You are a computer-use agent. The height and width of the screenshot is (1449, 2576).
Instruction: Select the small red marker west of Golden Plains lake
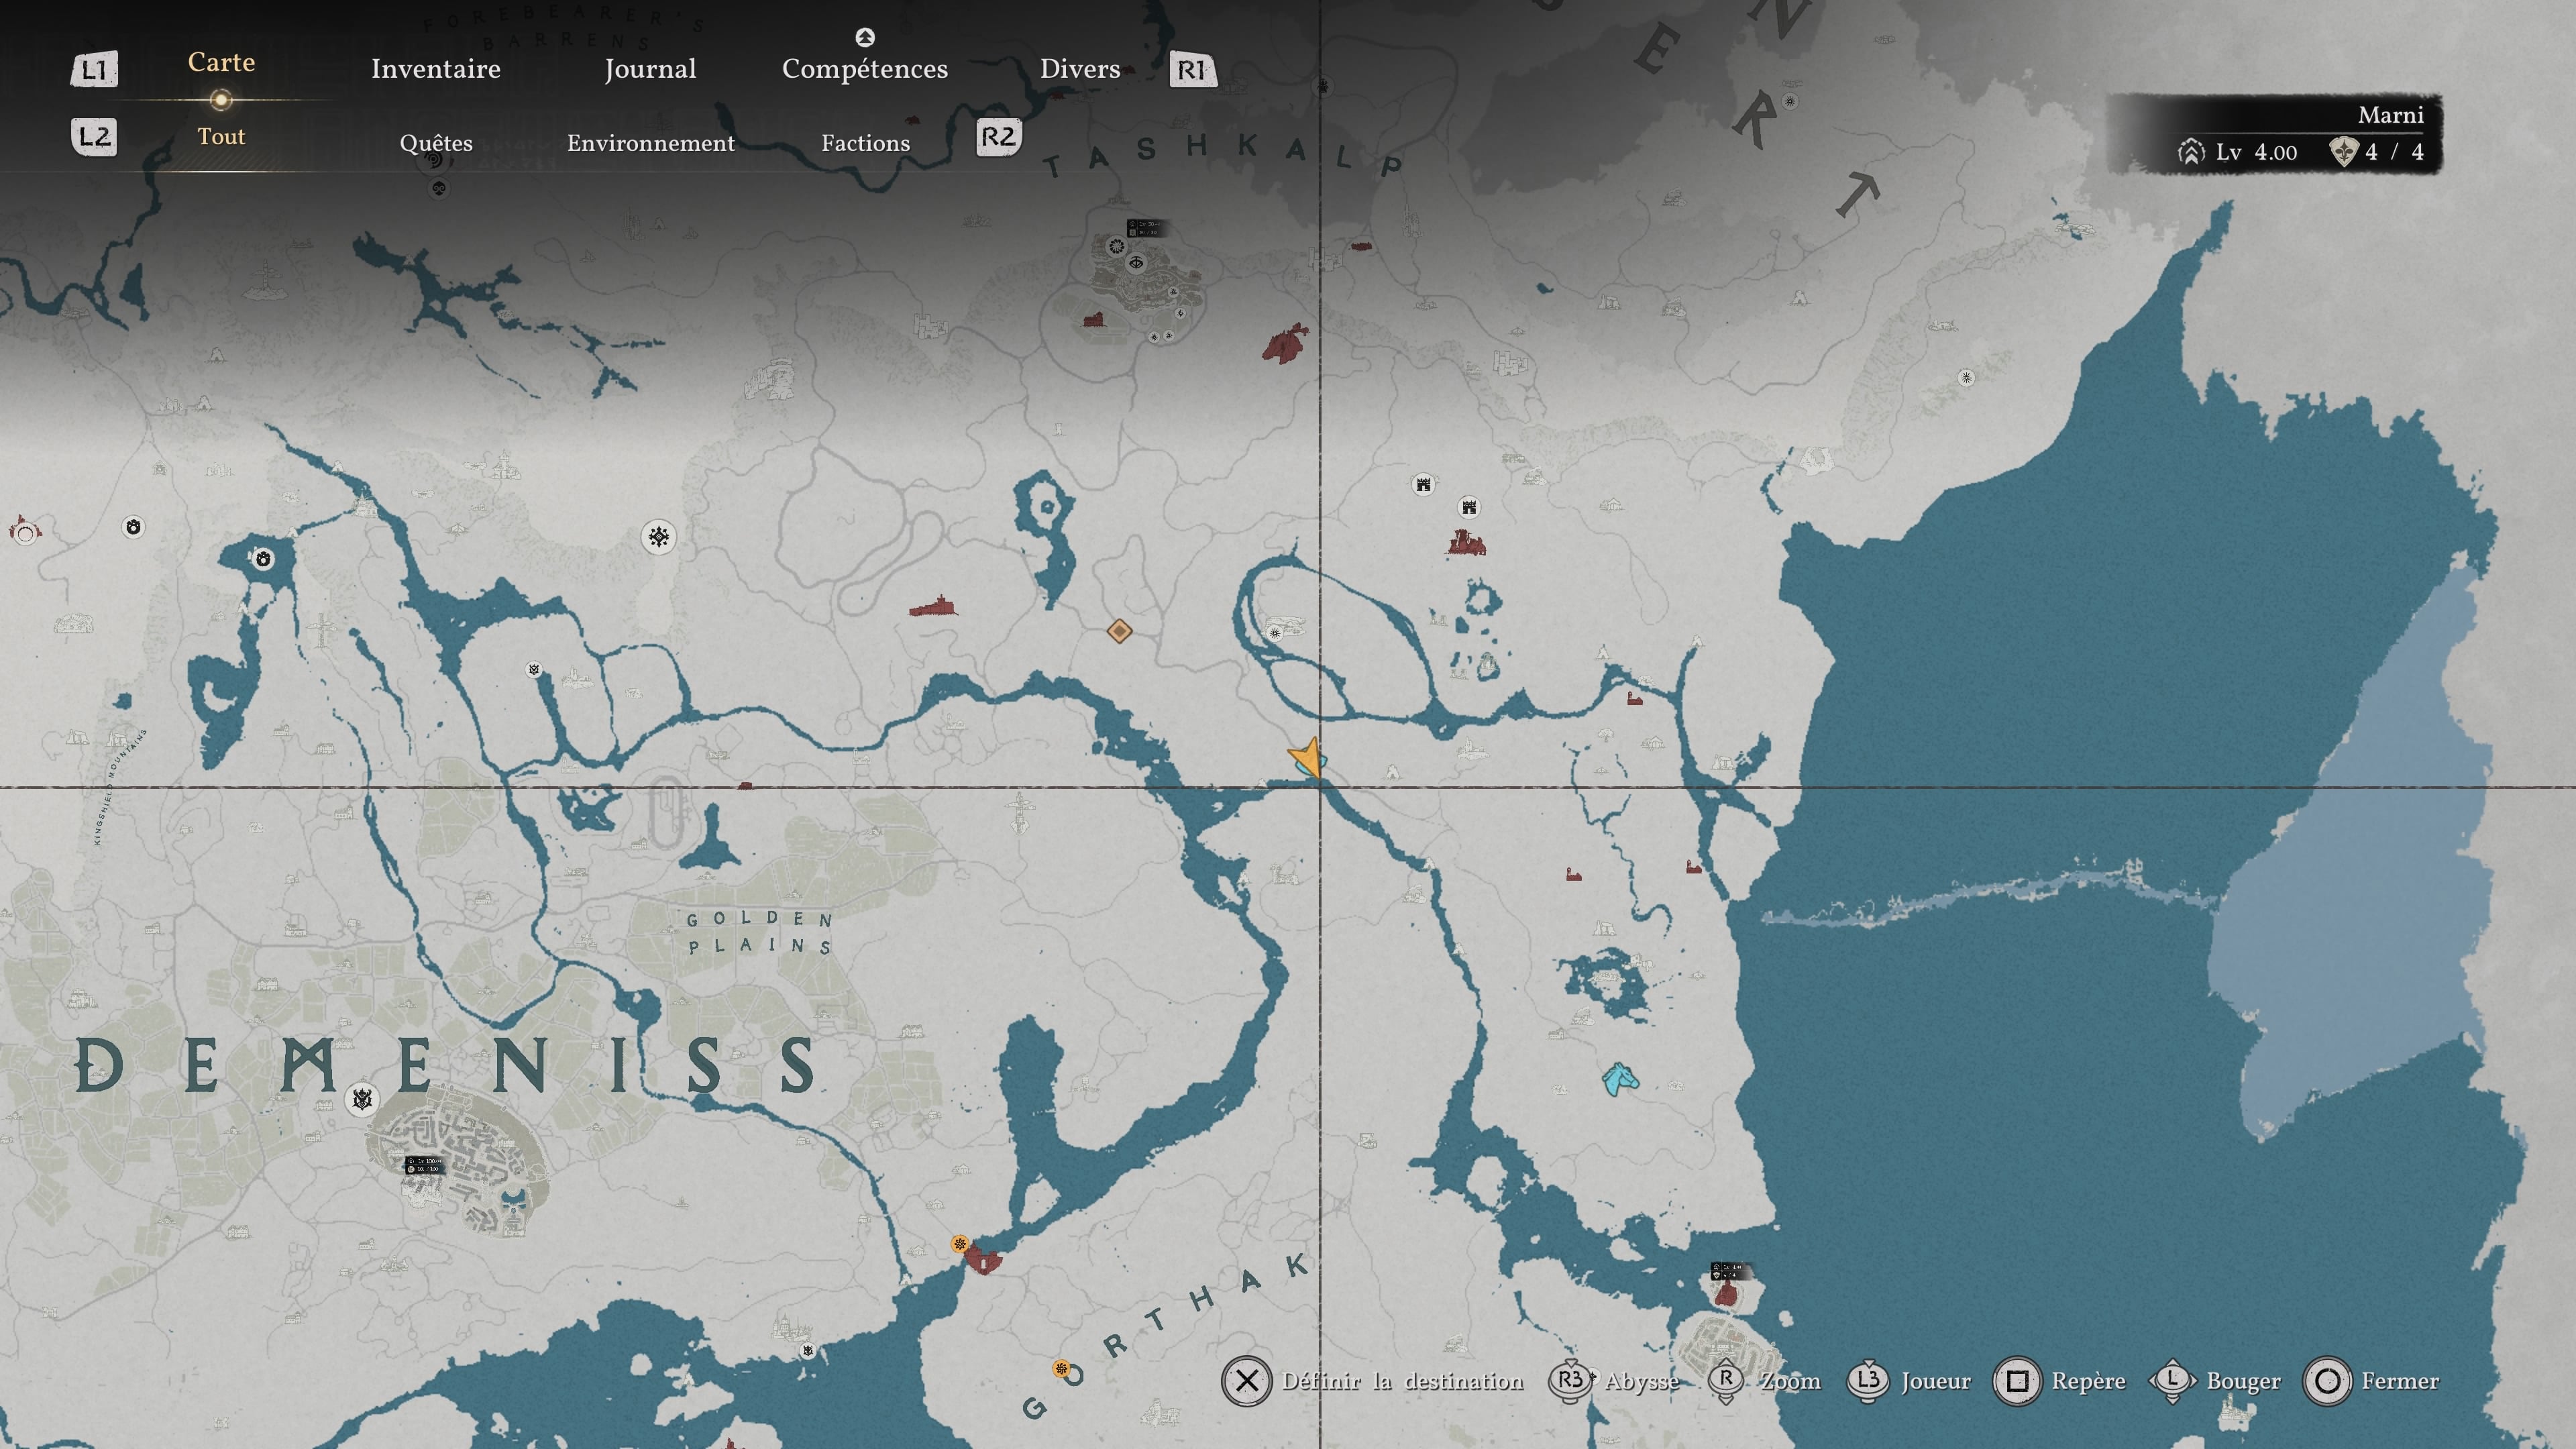tap(744, 786)
